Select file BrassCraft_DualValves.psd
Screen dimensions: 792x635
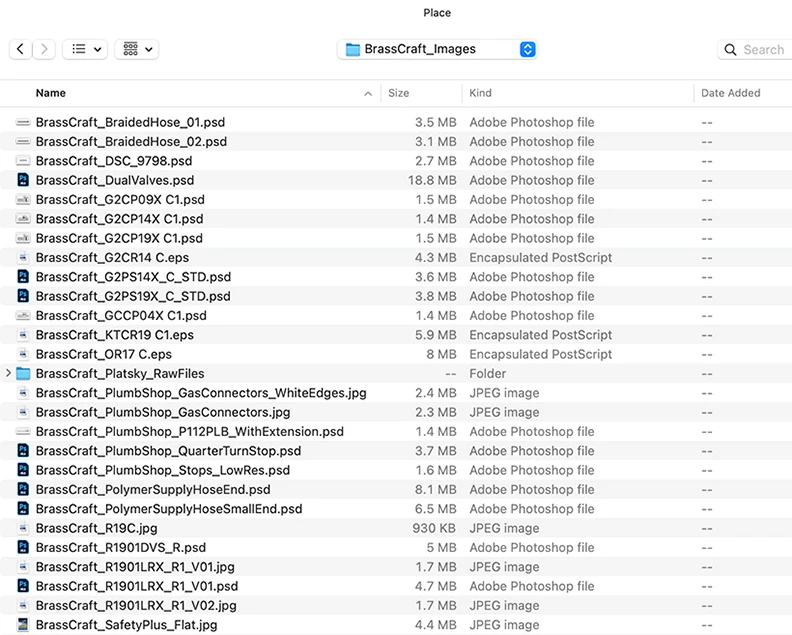click(115, 180)
